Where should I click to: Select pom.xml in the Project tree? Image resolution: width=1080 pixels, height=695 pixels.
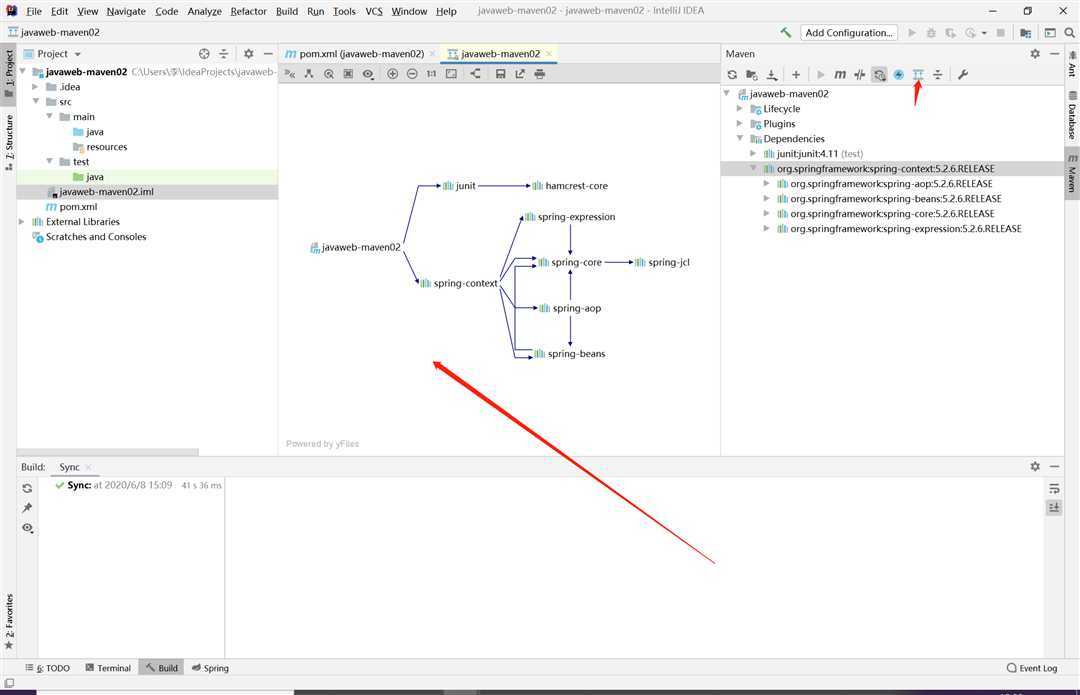click(x=78, y=207)
